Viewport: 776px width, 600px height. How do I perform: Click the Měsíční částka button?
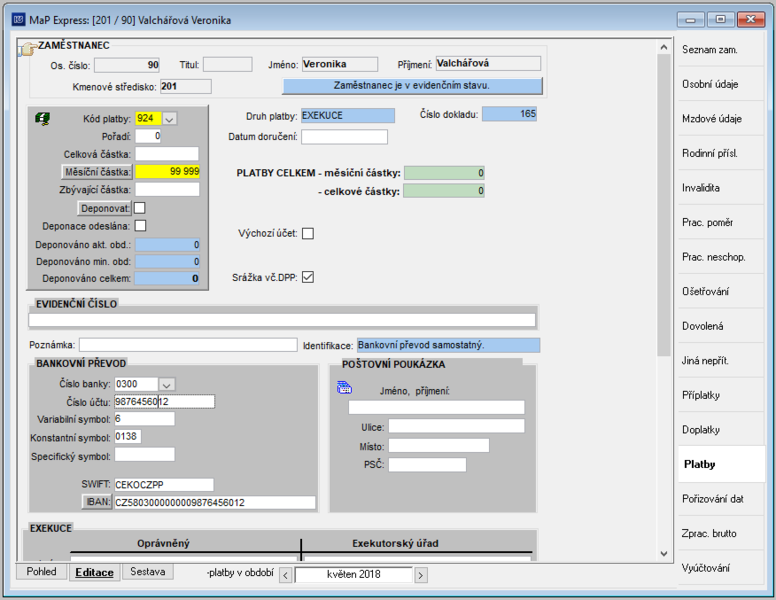point(97,172)
